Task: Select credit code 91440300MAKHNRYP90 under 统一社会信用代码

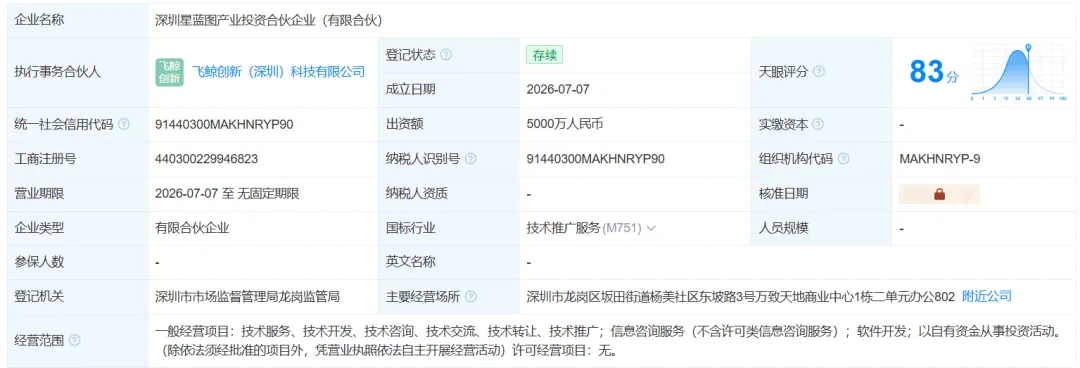Action: 225,125
